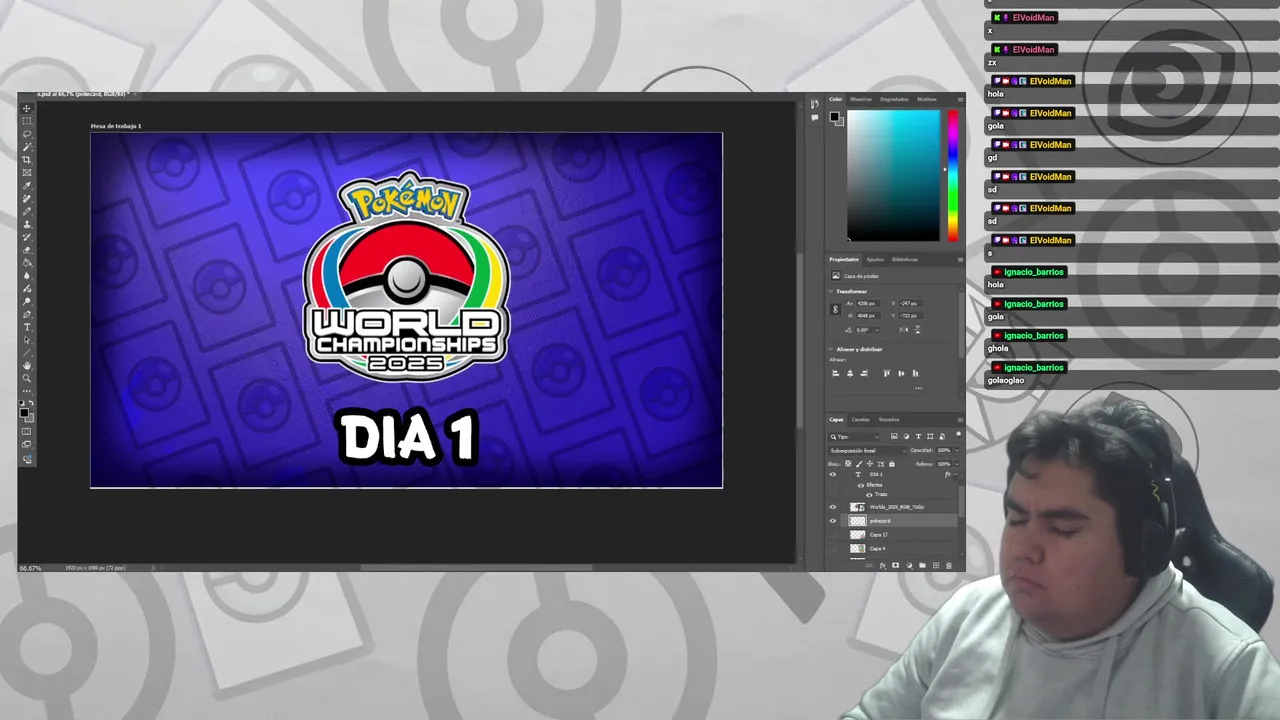Switch to the Motivos tab

pos(927,99)
